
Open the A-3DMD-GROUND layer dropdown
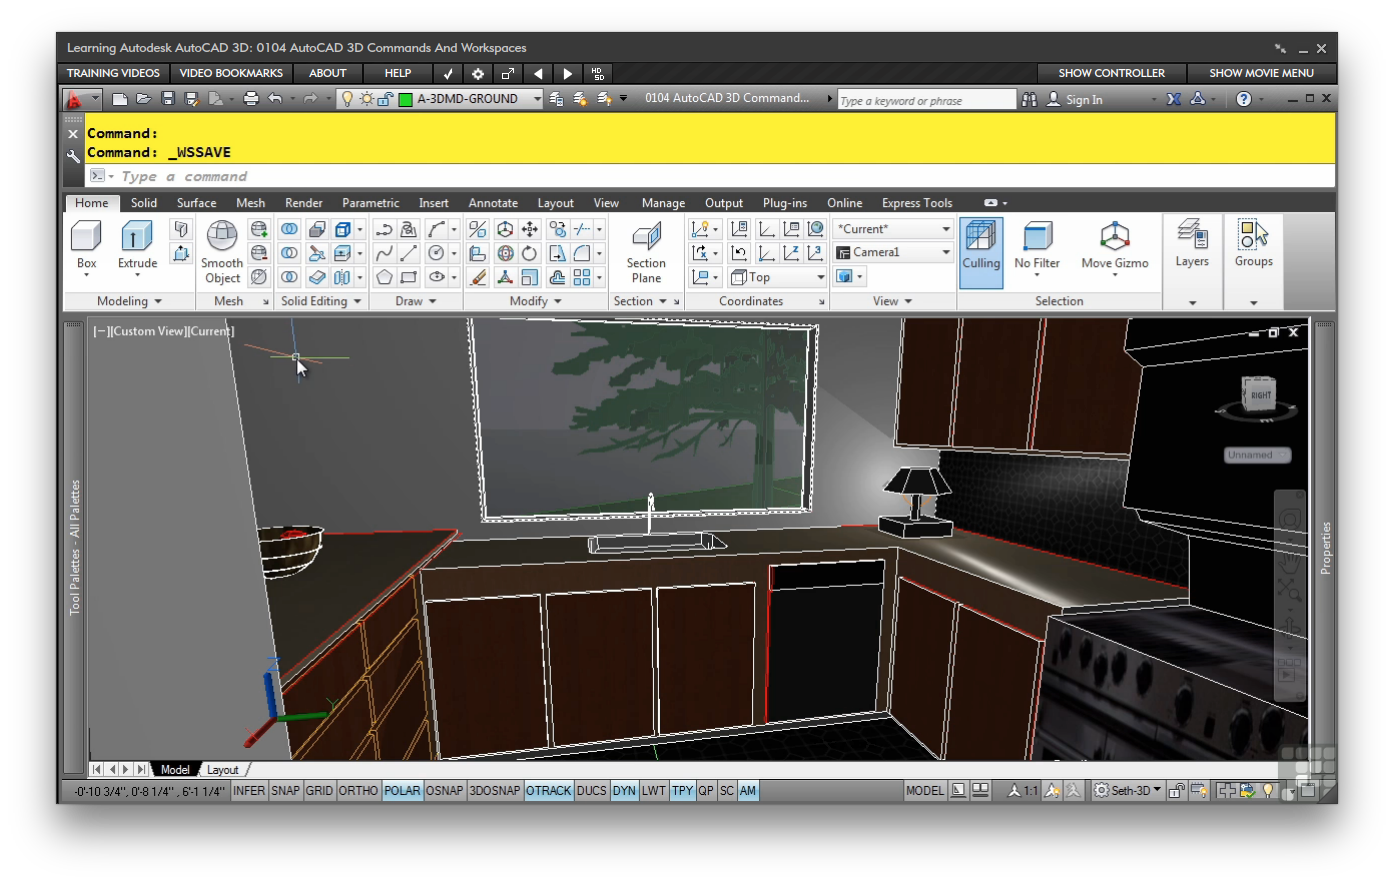coord(537,98)
